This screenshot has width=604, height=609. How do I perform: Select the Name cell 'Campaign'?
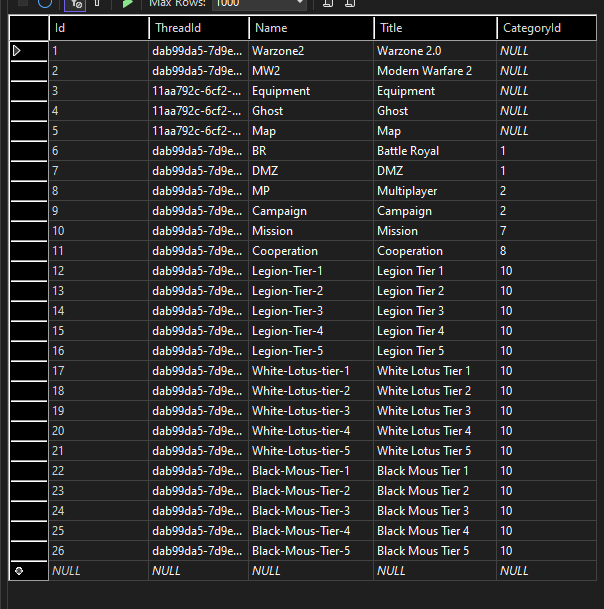(x=311, y=211)
